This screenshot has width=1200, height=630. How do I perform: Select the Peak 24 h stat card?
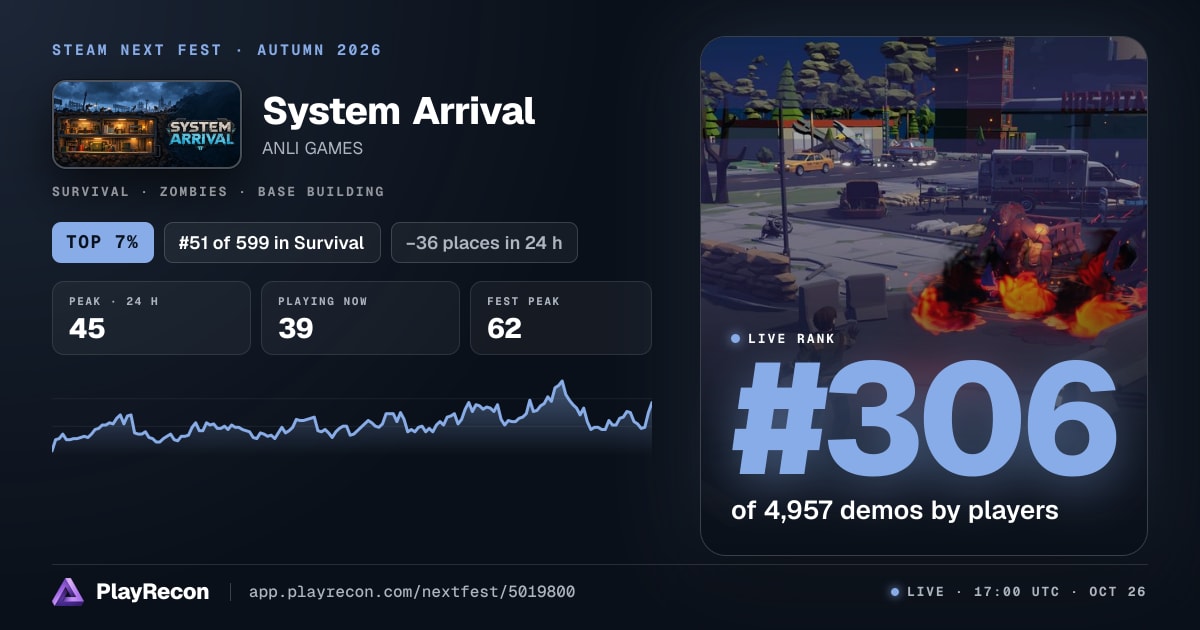(x=151, y=318)
